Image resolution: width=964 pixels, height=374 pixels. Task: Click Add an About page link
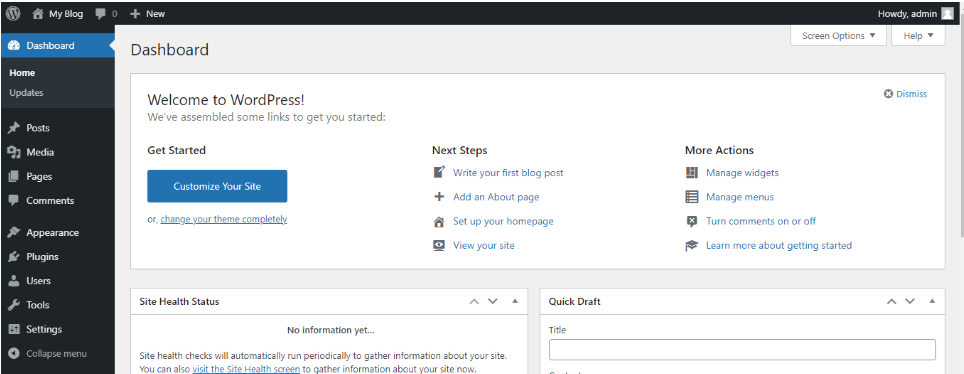click(x=496, y=197)
